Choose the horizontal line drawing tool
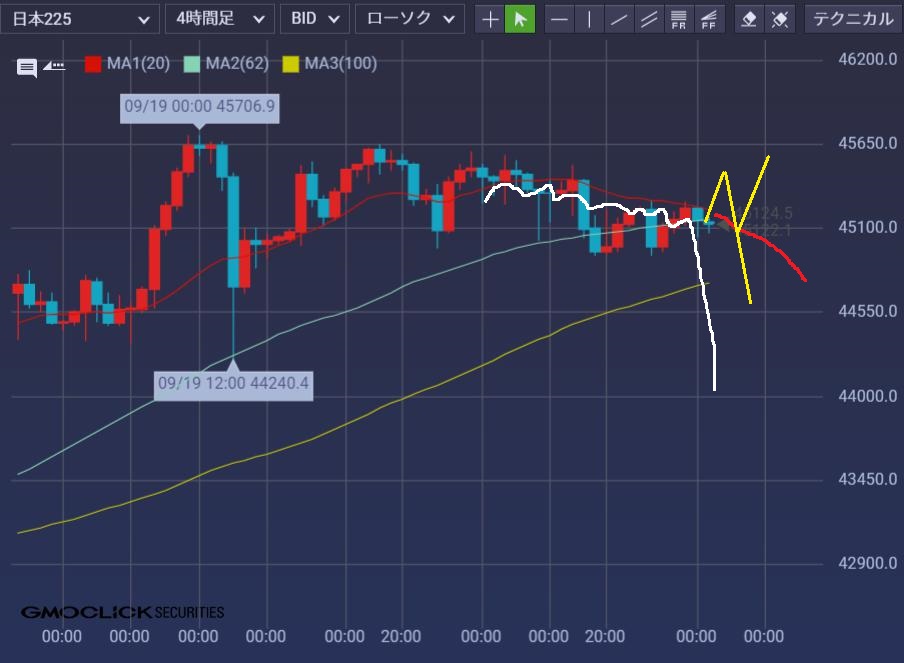Screen dimensions: 904x663 click(560, 19)
